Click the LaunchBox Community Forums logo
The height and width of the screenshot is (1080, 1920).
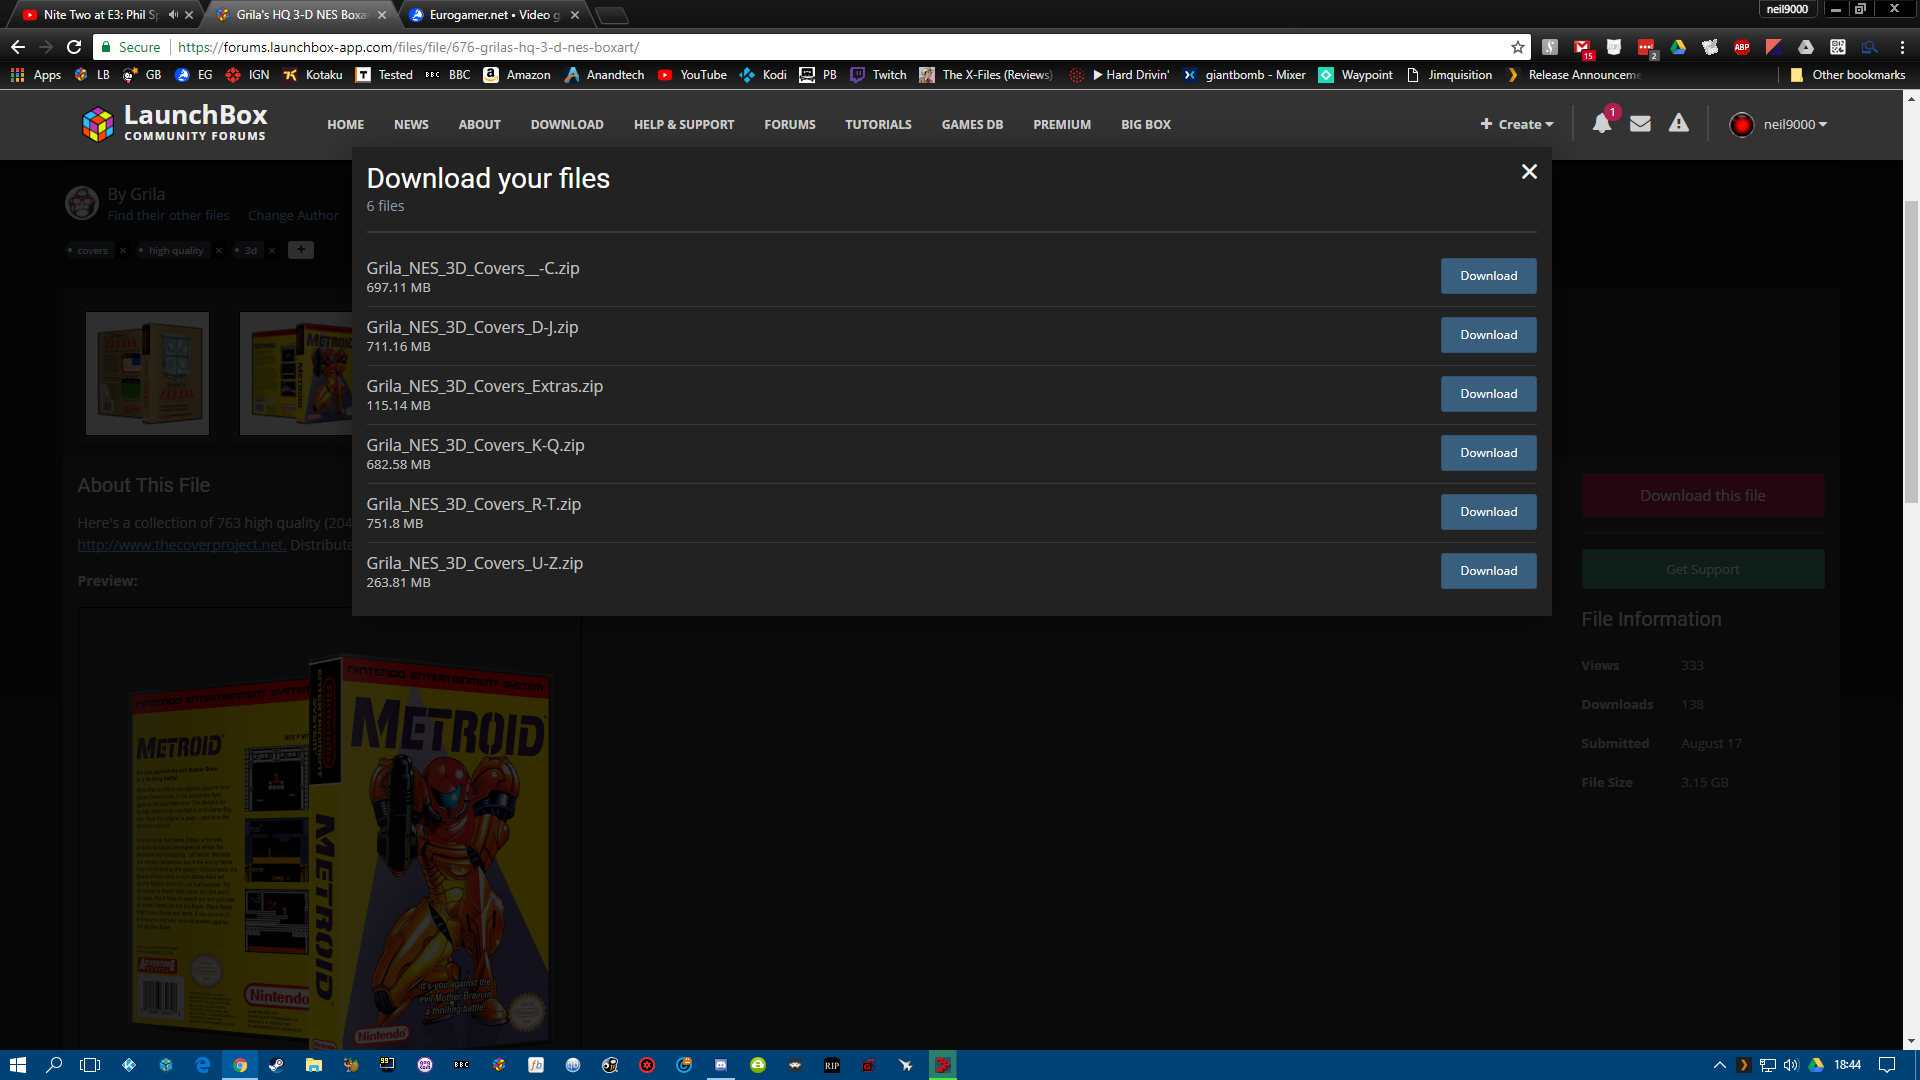(175, 124)
